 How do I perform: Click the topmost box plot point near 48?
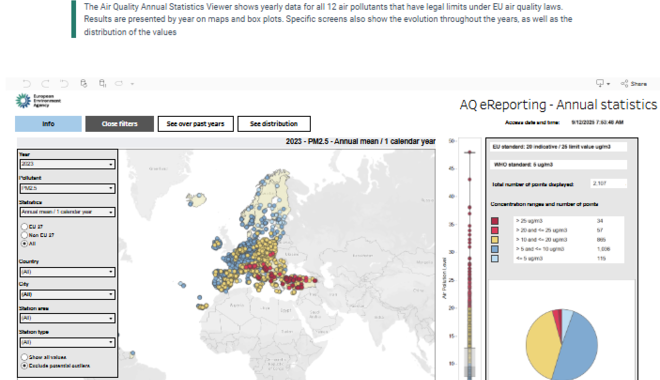tap(470, 152)
